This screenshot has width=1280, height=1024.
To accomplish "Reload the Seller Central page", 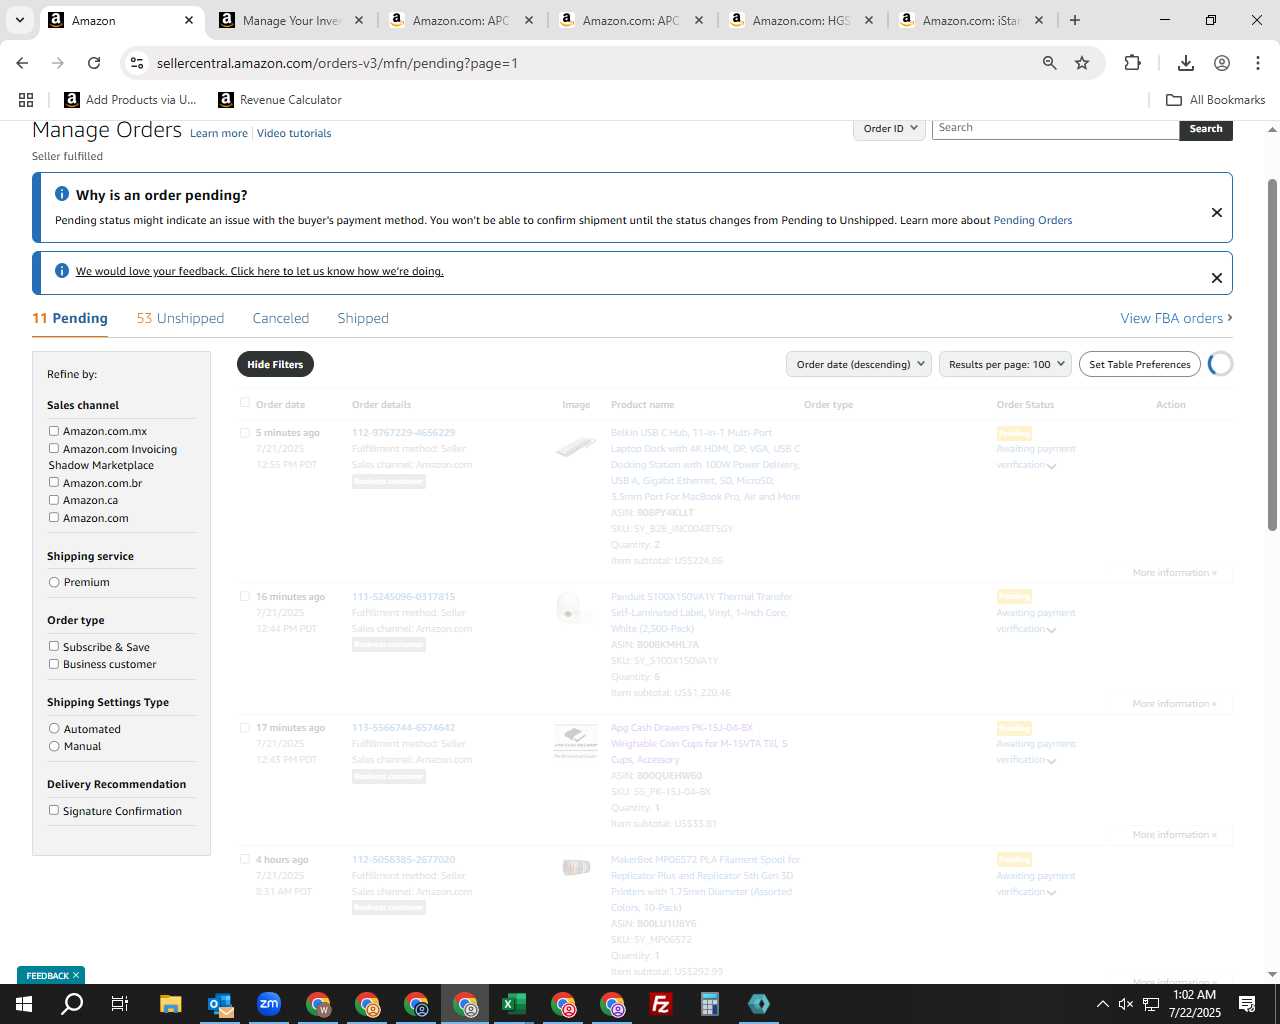I will pos(94,63).
